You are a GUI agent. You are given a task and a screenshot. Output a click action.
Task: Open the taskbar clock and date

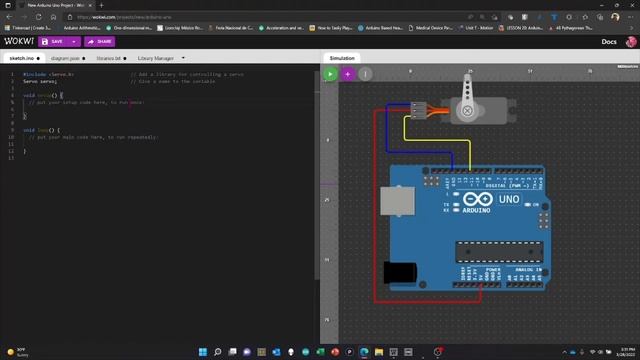pyautogui.click(x=626, y=352)
